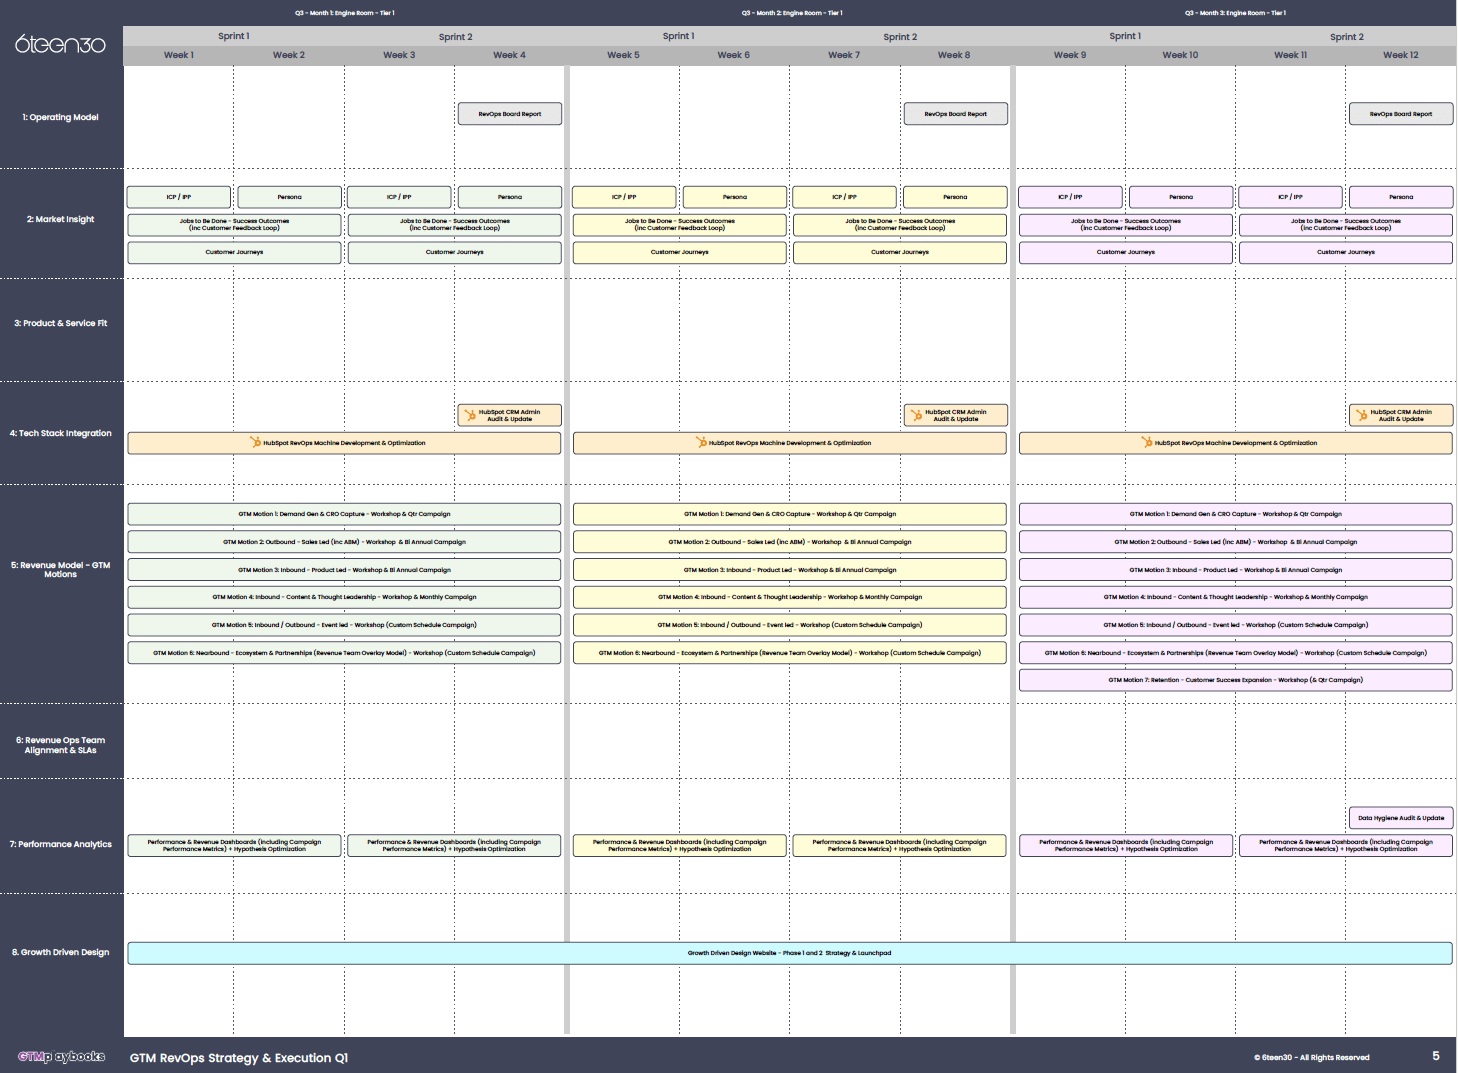
Task: Click Month 1 HubSpot RevOps Machine Development bar
Action: coord(344,443)
